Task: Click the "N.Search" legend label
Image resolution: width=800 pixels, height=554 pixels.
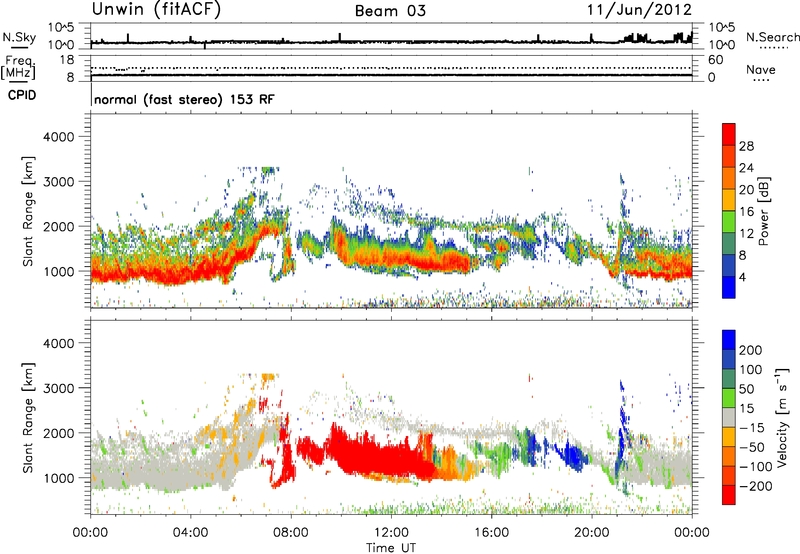Action: (772, 37)
